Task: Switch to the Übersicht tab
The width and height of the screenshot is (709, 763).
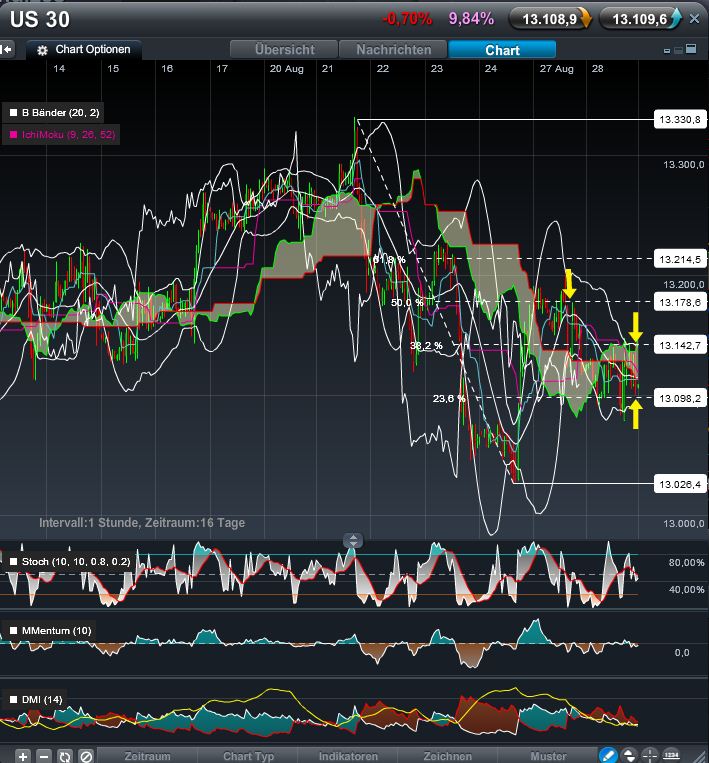Action: tap(284, 50)
